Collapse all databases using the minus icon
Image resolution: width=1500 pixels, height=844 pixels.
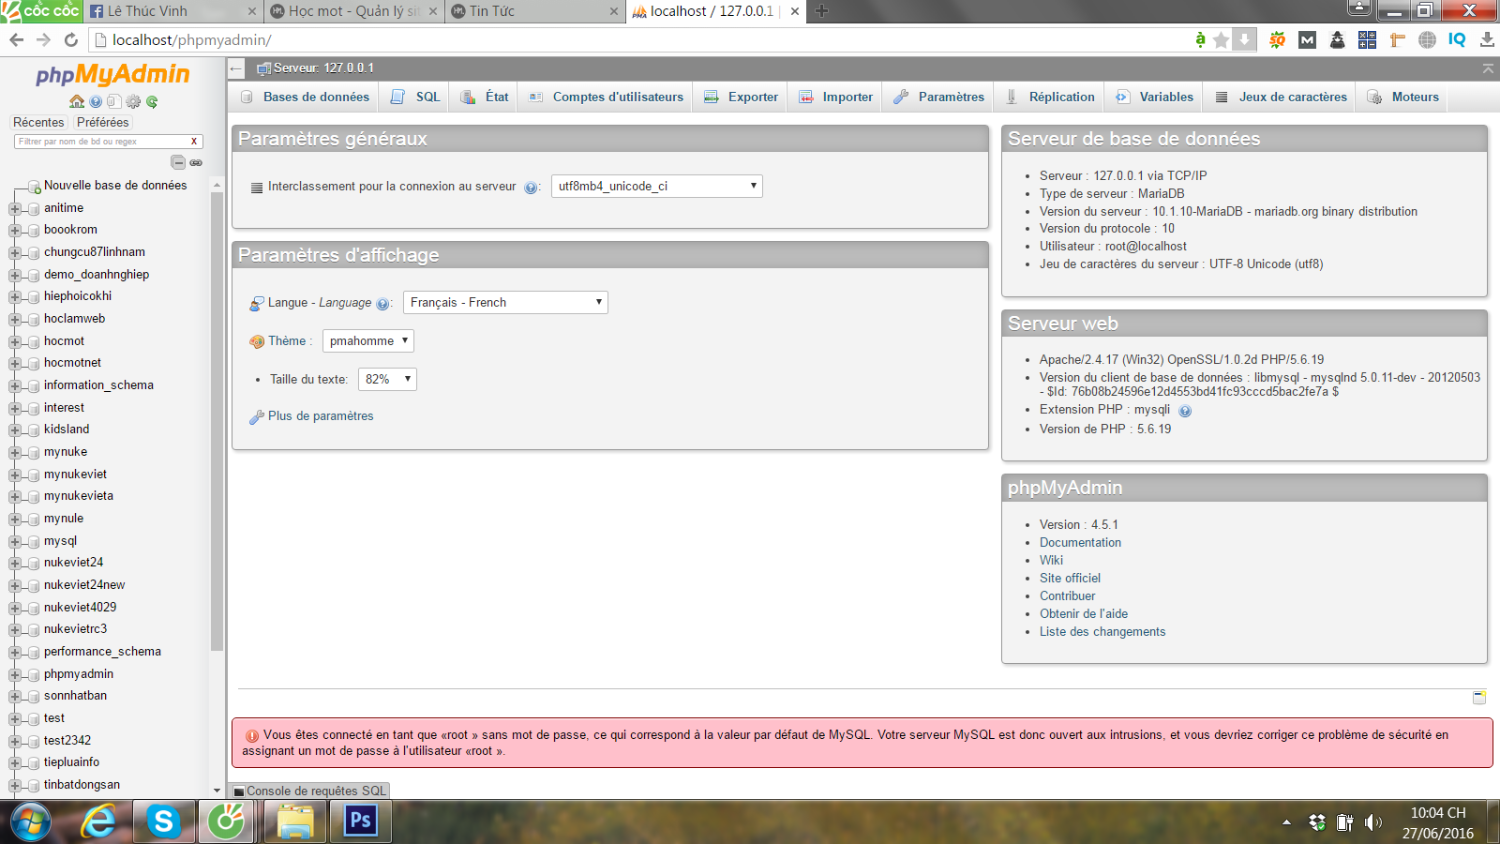178,162
